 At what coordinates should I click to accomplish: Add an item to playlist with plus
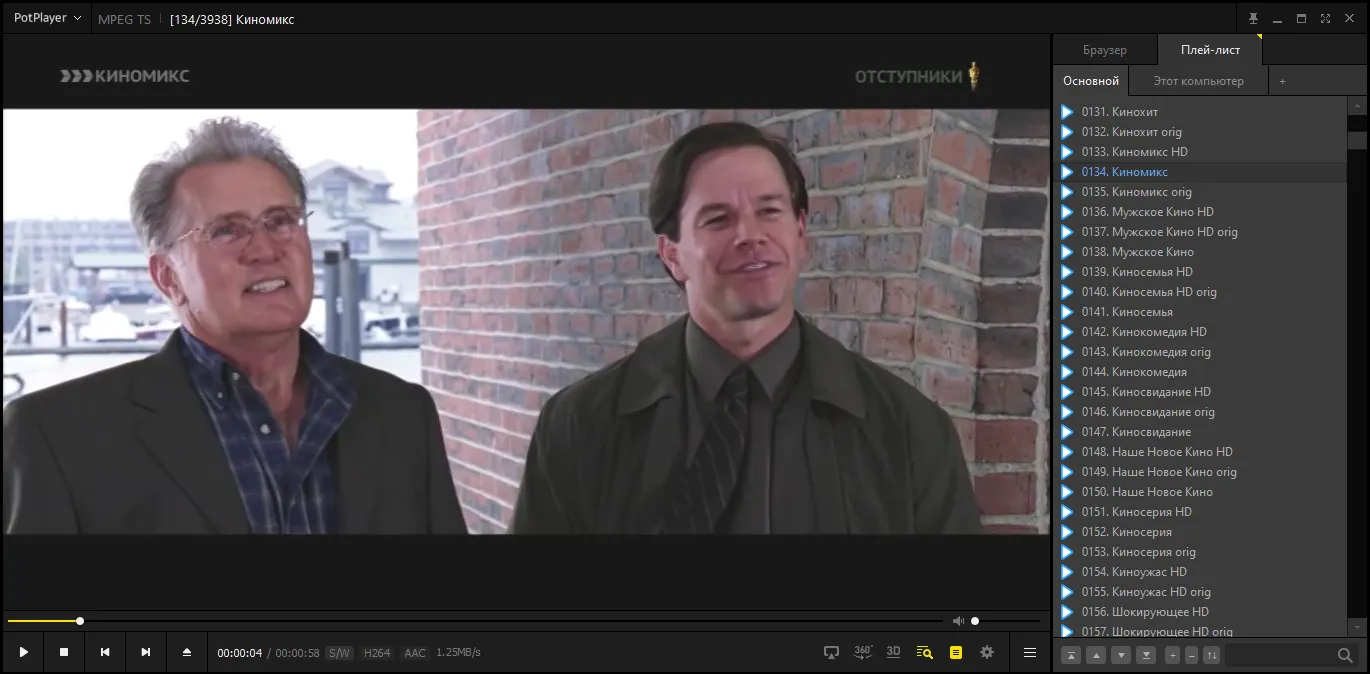point(1172,655)
